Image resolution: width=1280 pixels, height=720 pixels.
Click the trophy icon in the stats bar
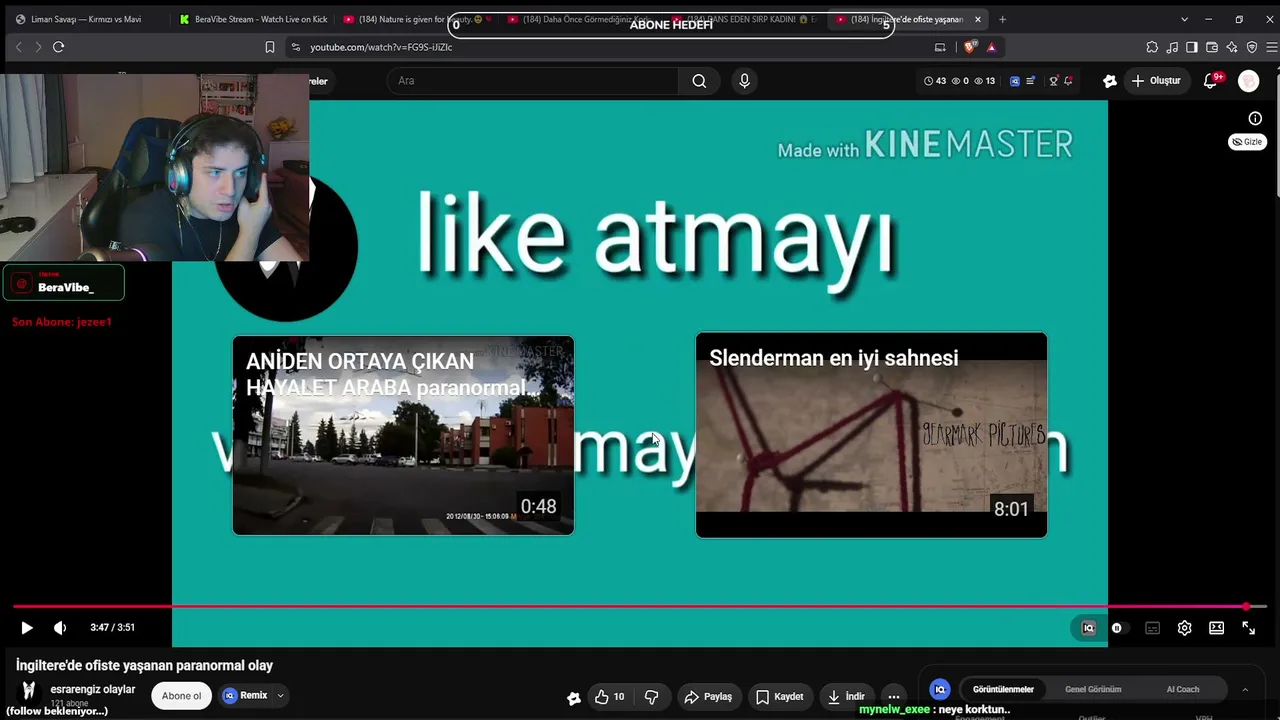click(1053, 81)
